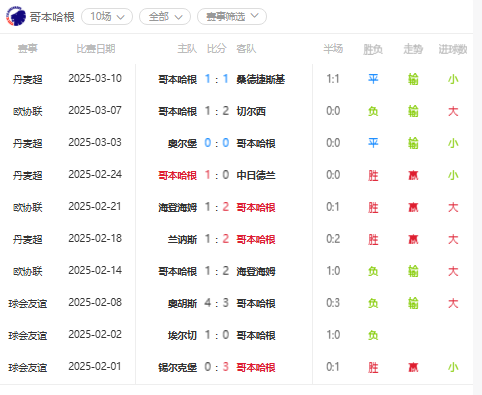Click the 哥本哈根 team name header

point(52,17)
